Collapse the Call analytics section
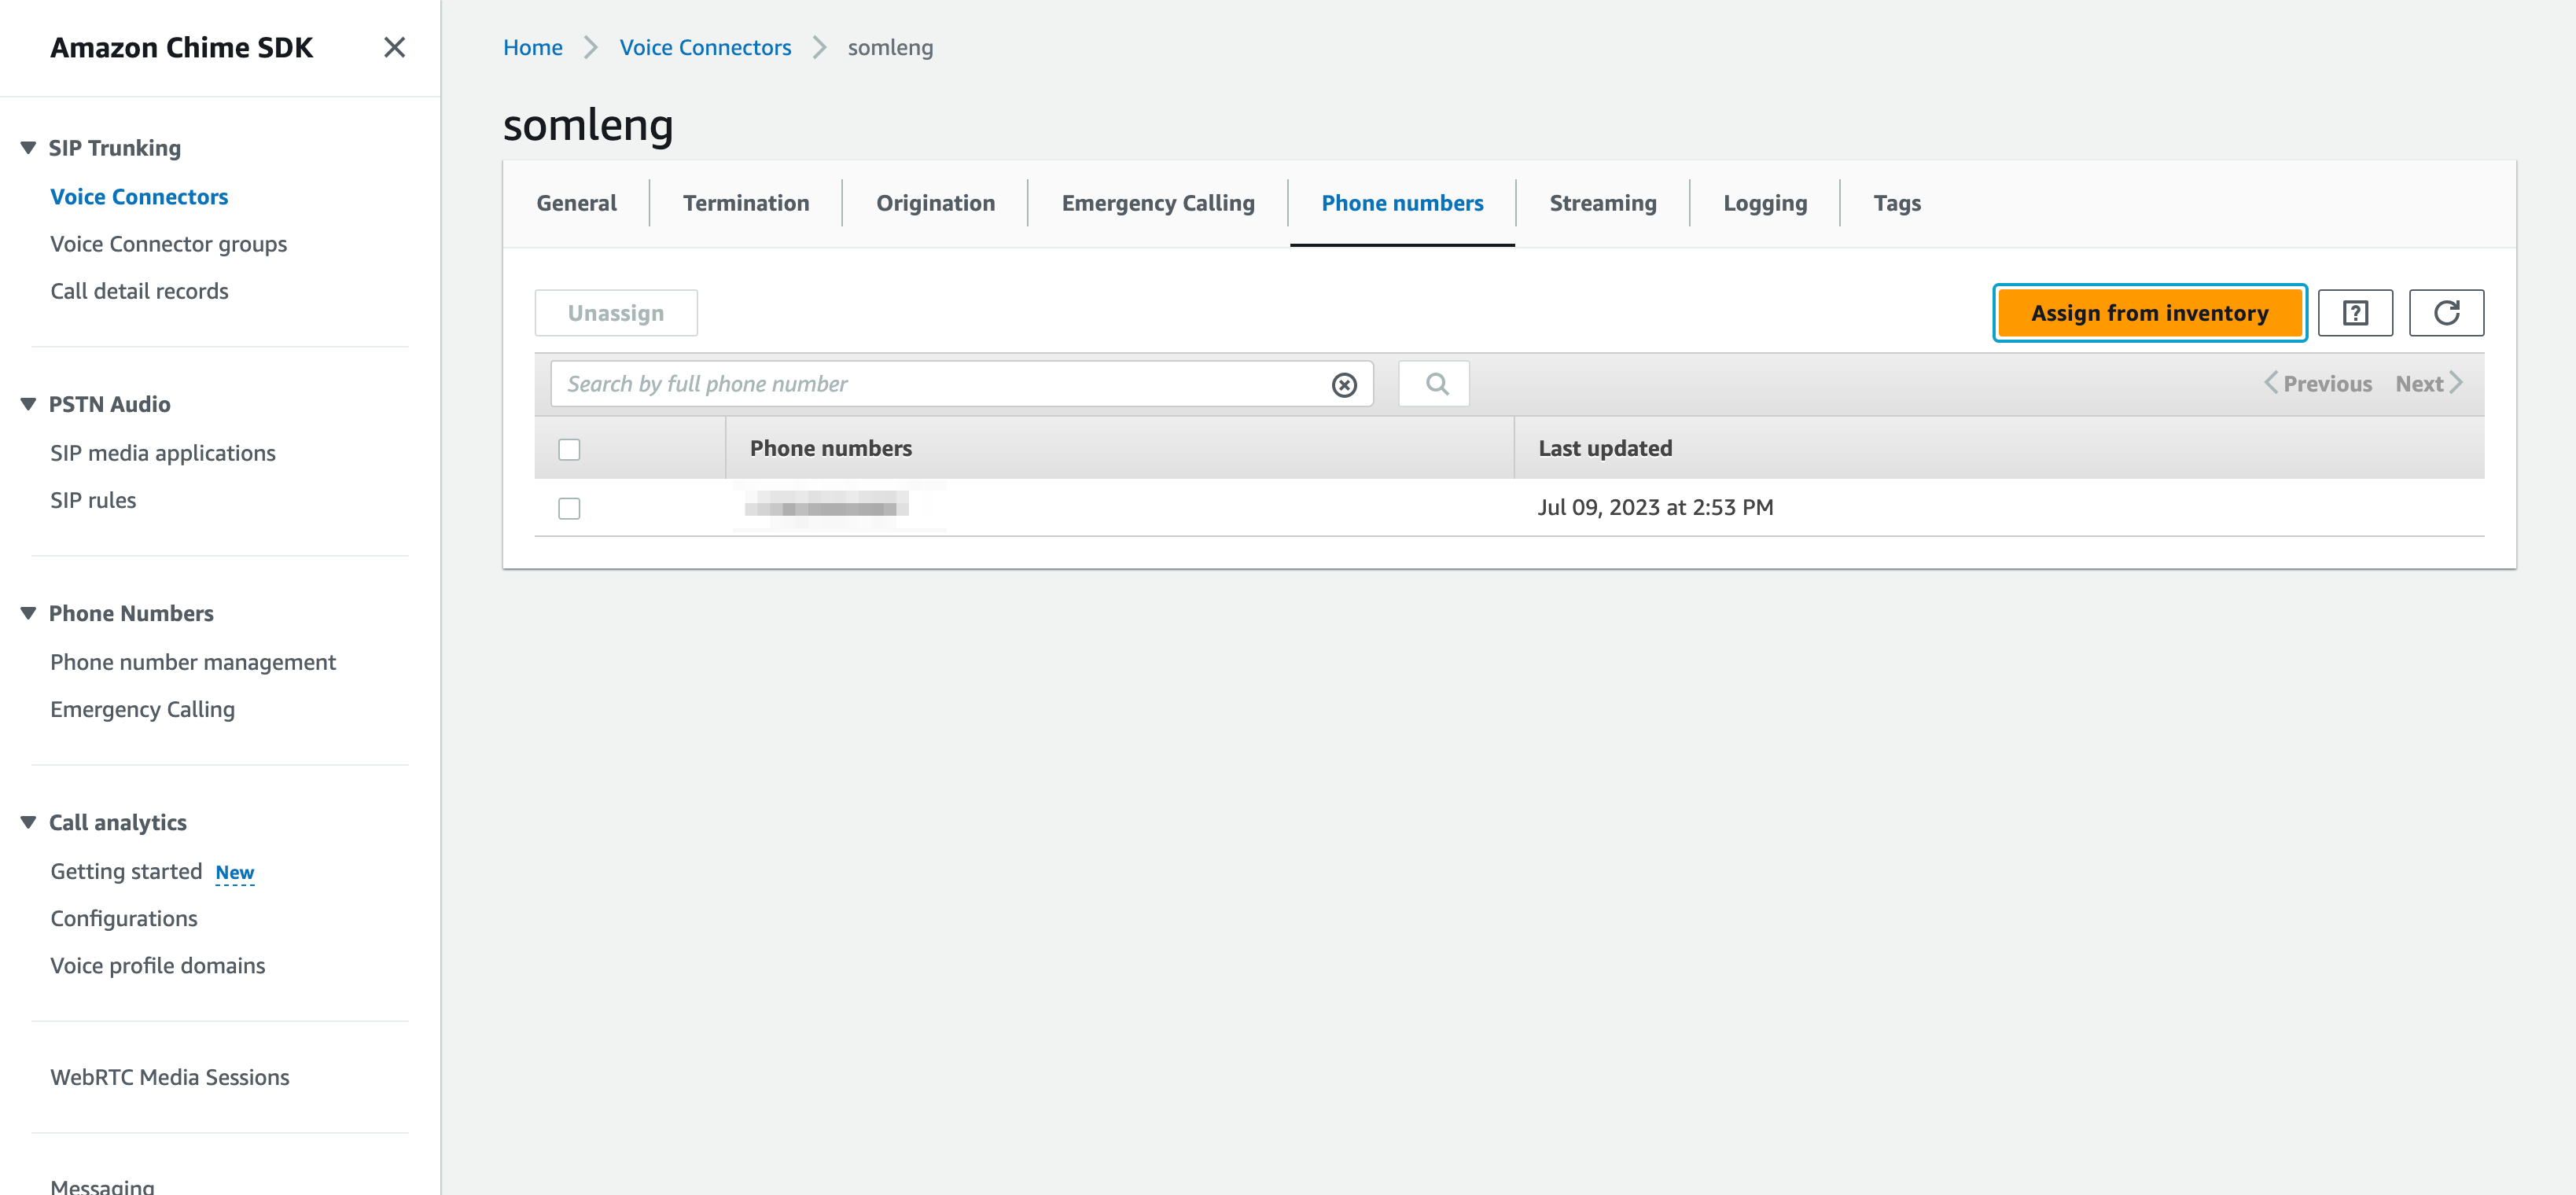Viewport: 2576px width, 1195px height. coord(28,822)
